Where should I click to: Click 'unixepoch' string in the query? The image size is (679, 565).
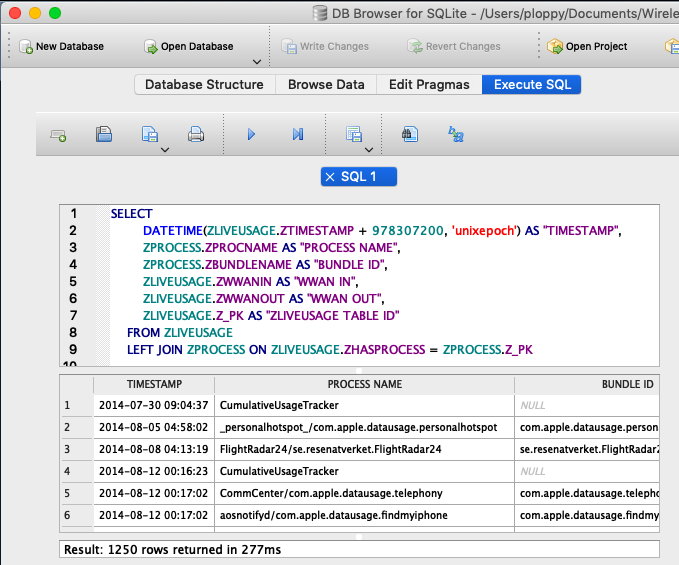click(484, 231)
